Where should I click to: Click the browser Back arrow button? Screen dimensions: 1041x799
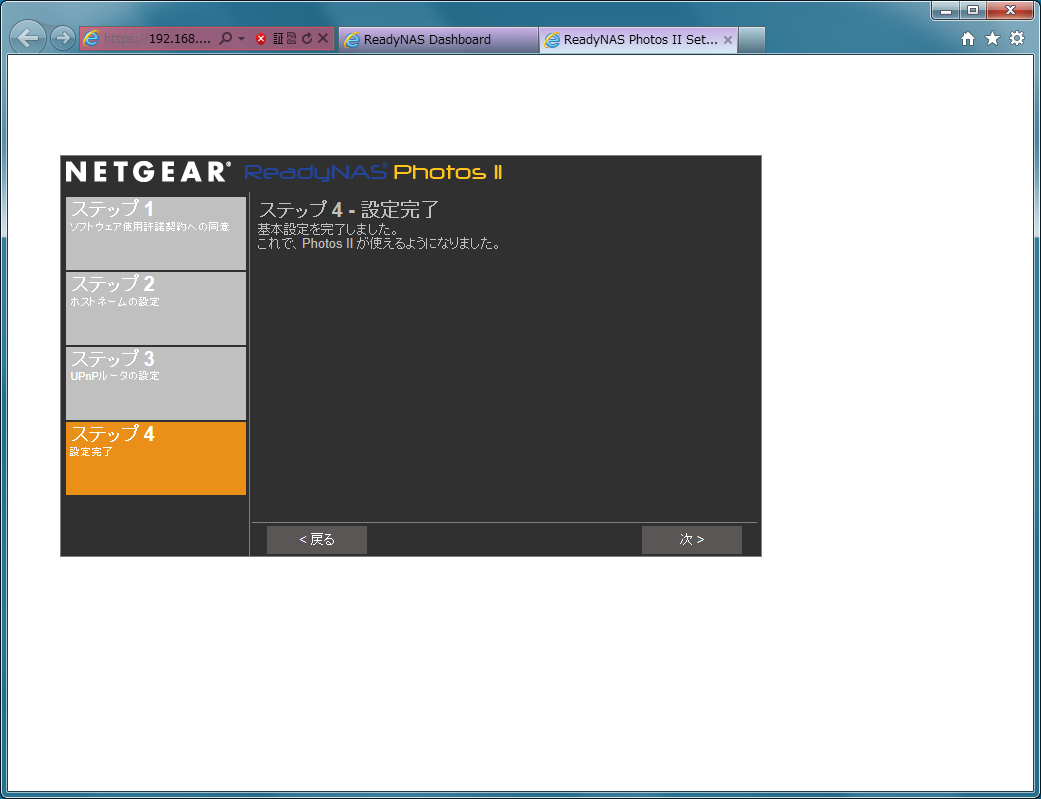pos(28,38)
